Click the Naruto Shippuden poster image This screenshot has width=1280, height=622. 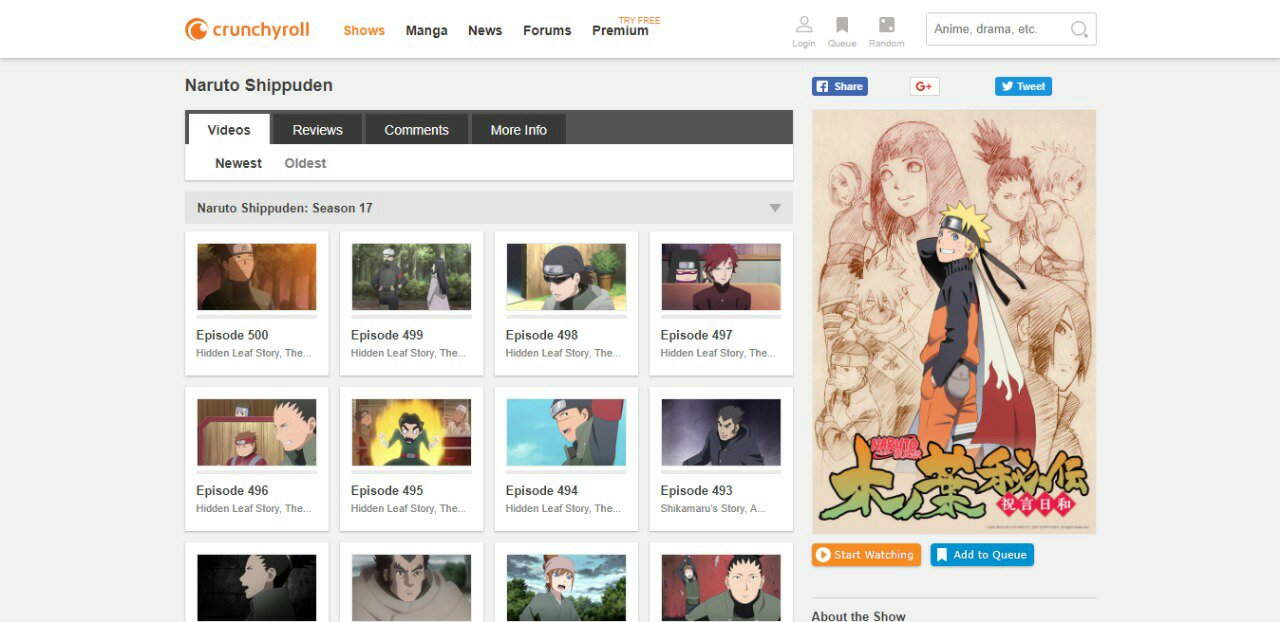(954, 322)
